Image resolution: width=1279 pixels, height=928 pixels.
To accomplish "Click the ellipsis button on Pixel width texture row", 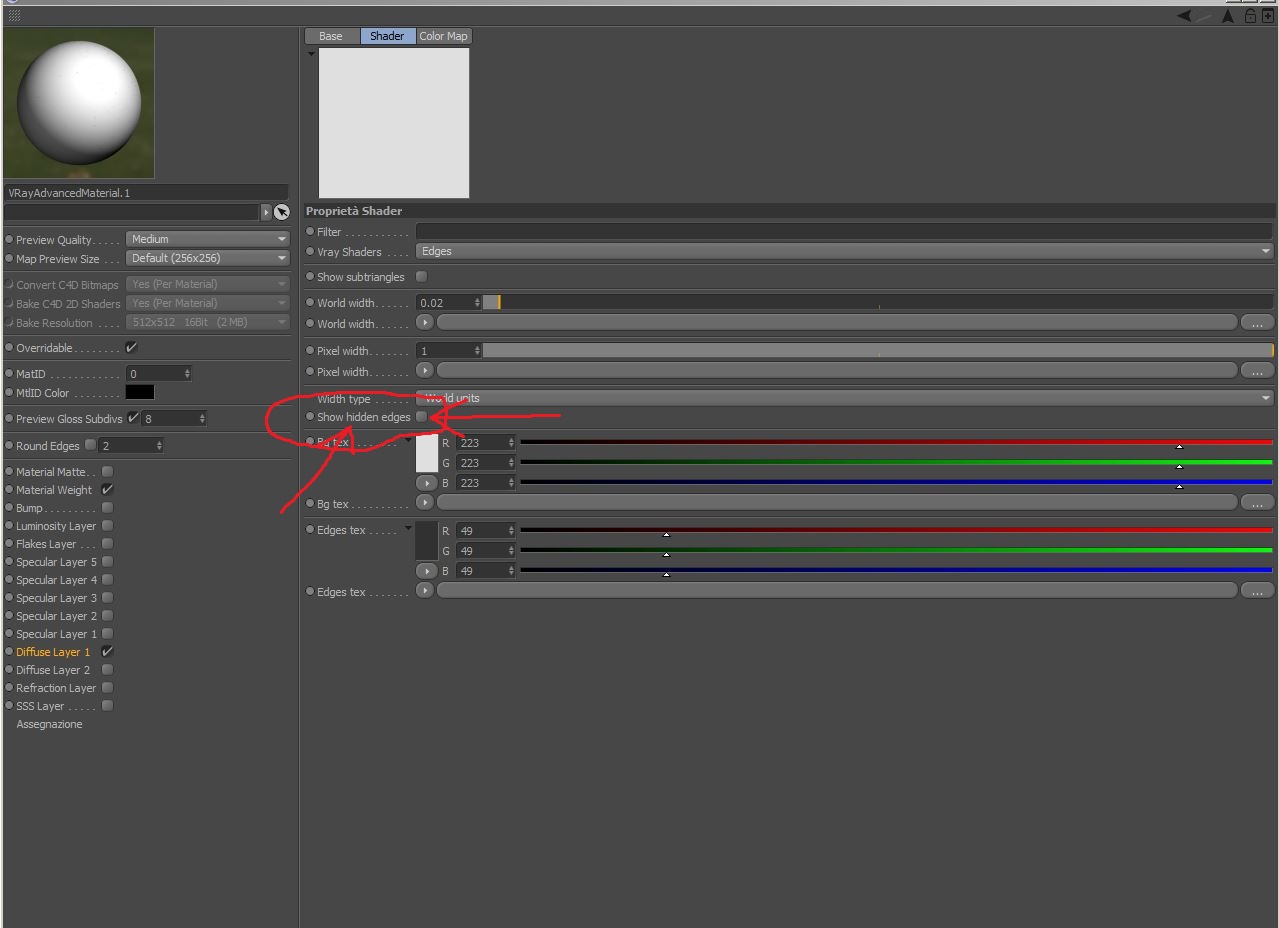I will pos(1257,370).
